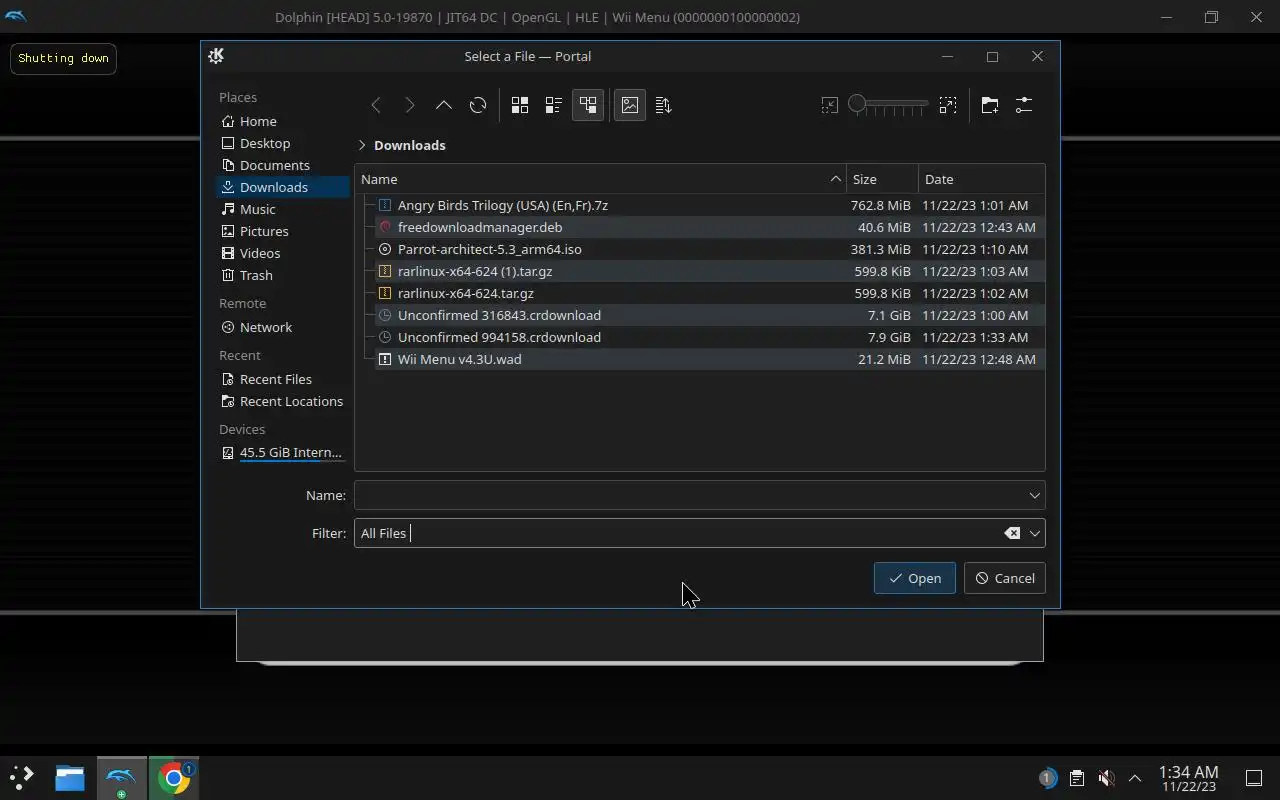This screenshot has width=1280, height=800.
Task: Click the show desktop button in taskbar
Action: [1254, 777]
